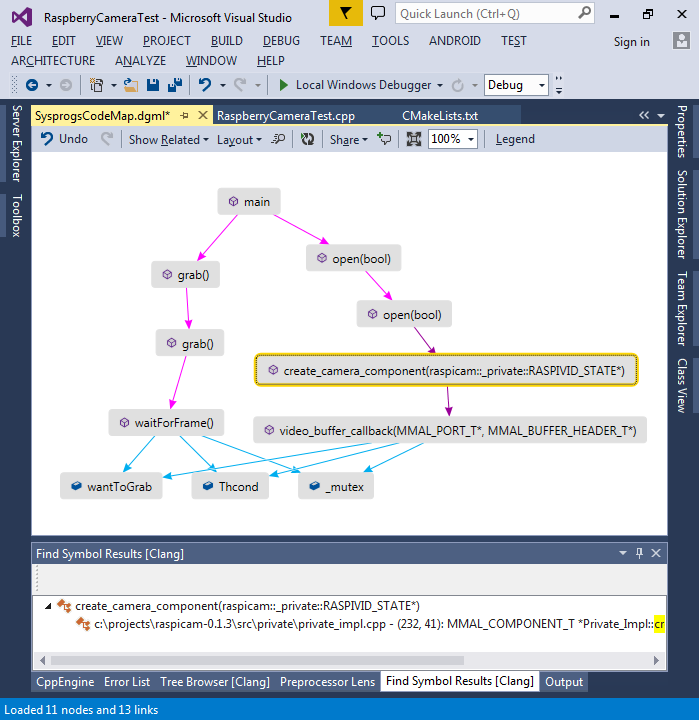Image resolution: width=699 pixels, height=720 pixels.
Task: Click the Open File folder icon
Action: click(131, 85)
